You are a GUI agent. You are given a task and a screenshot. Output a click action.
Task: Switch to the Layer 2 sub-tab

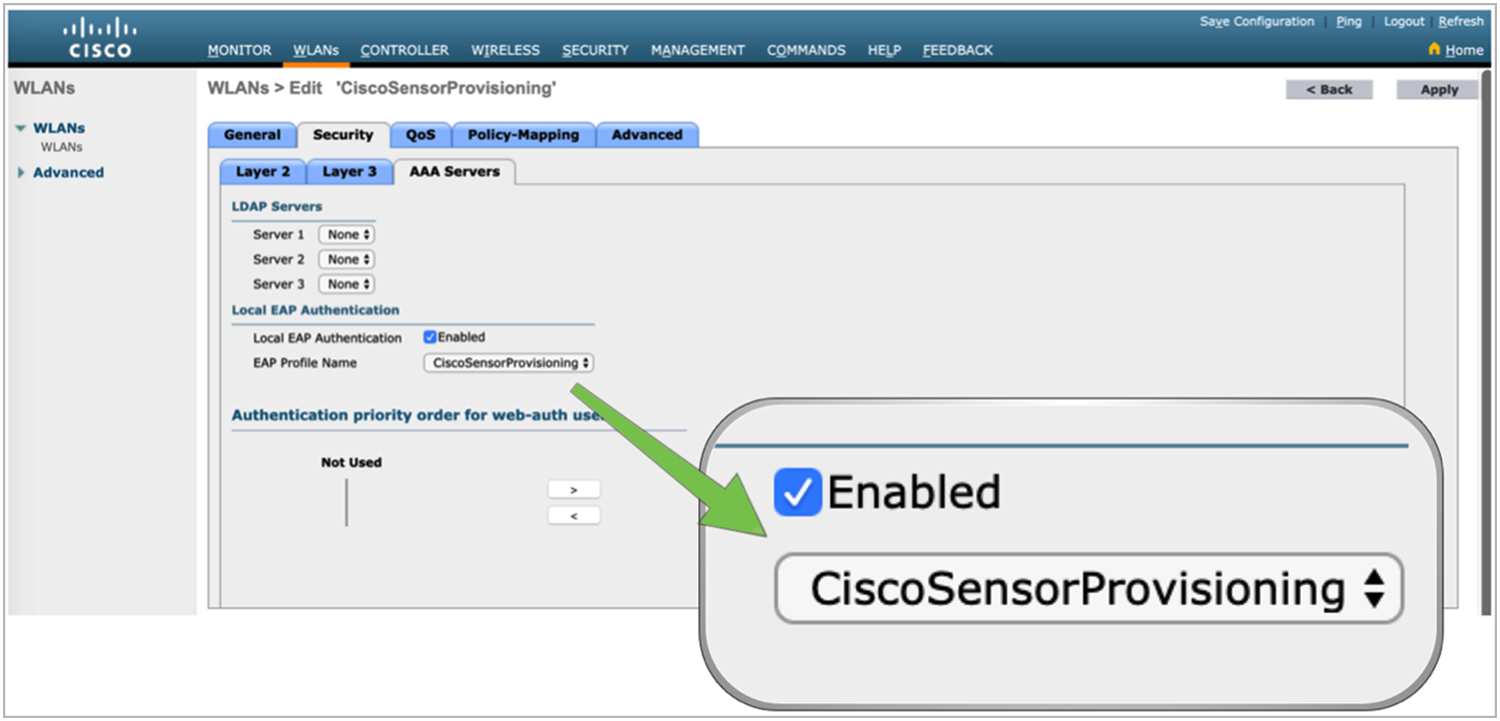[x=263, y=172]
